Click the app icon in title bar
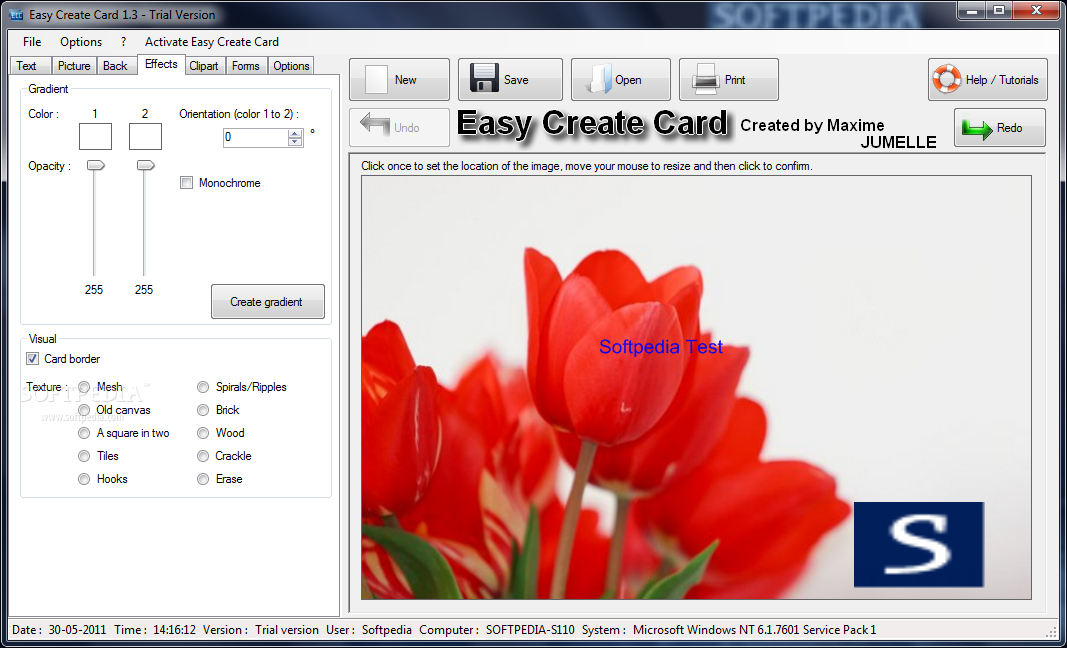This screenshot has width=1067, height=648. click(x=16, y=14)
